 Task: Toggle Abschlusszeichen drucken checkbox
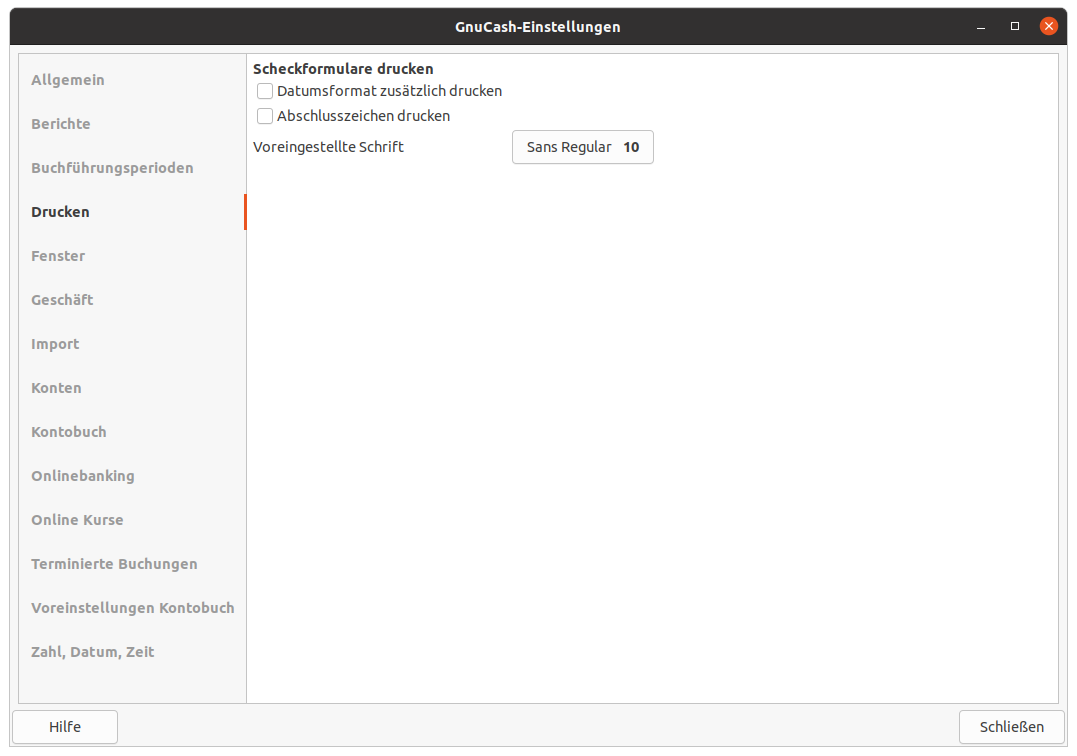point(265,116)
